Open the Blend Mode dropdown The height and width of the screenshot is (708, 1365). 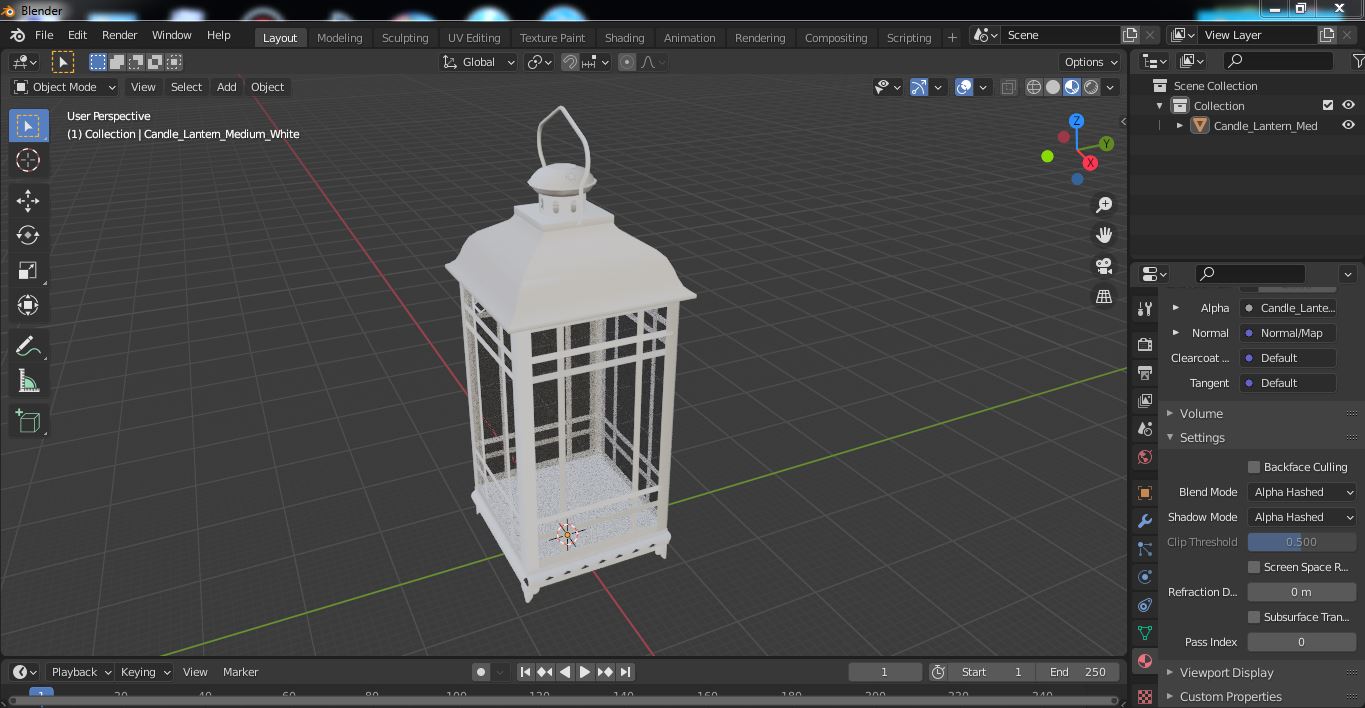1302,492
